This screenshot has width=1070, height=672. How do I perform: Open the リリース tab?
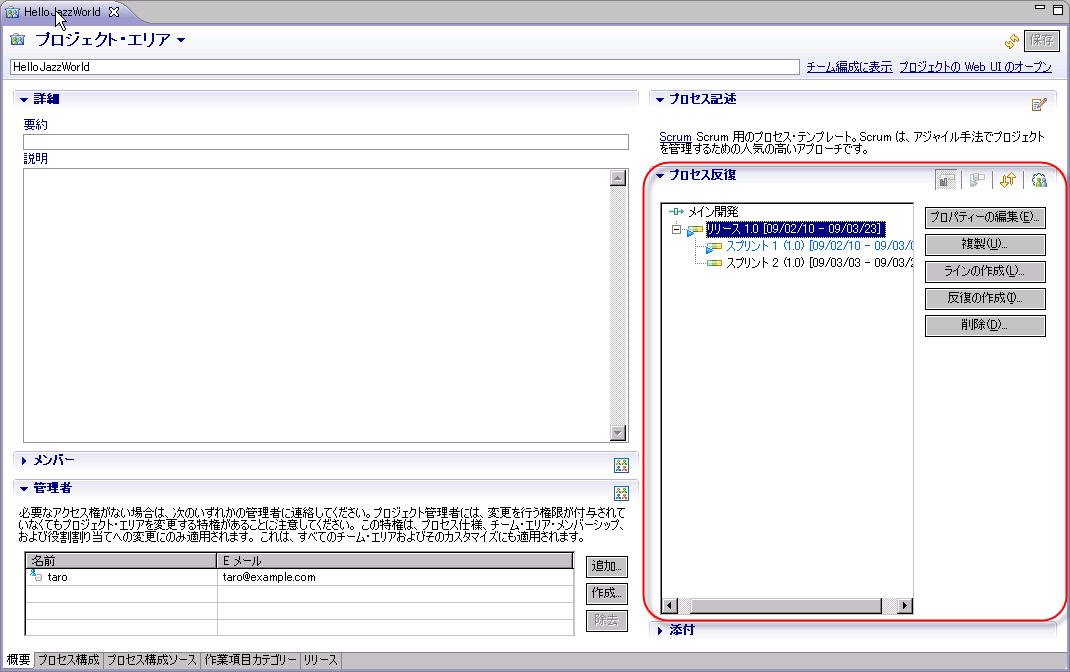click(321, 660)
